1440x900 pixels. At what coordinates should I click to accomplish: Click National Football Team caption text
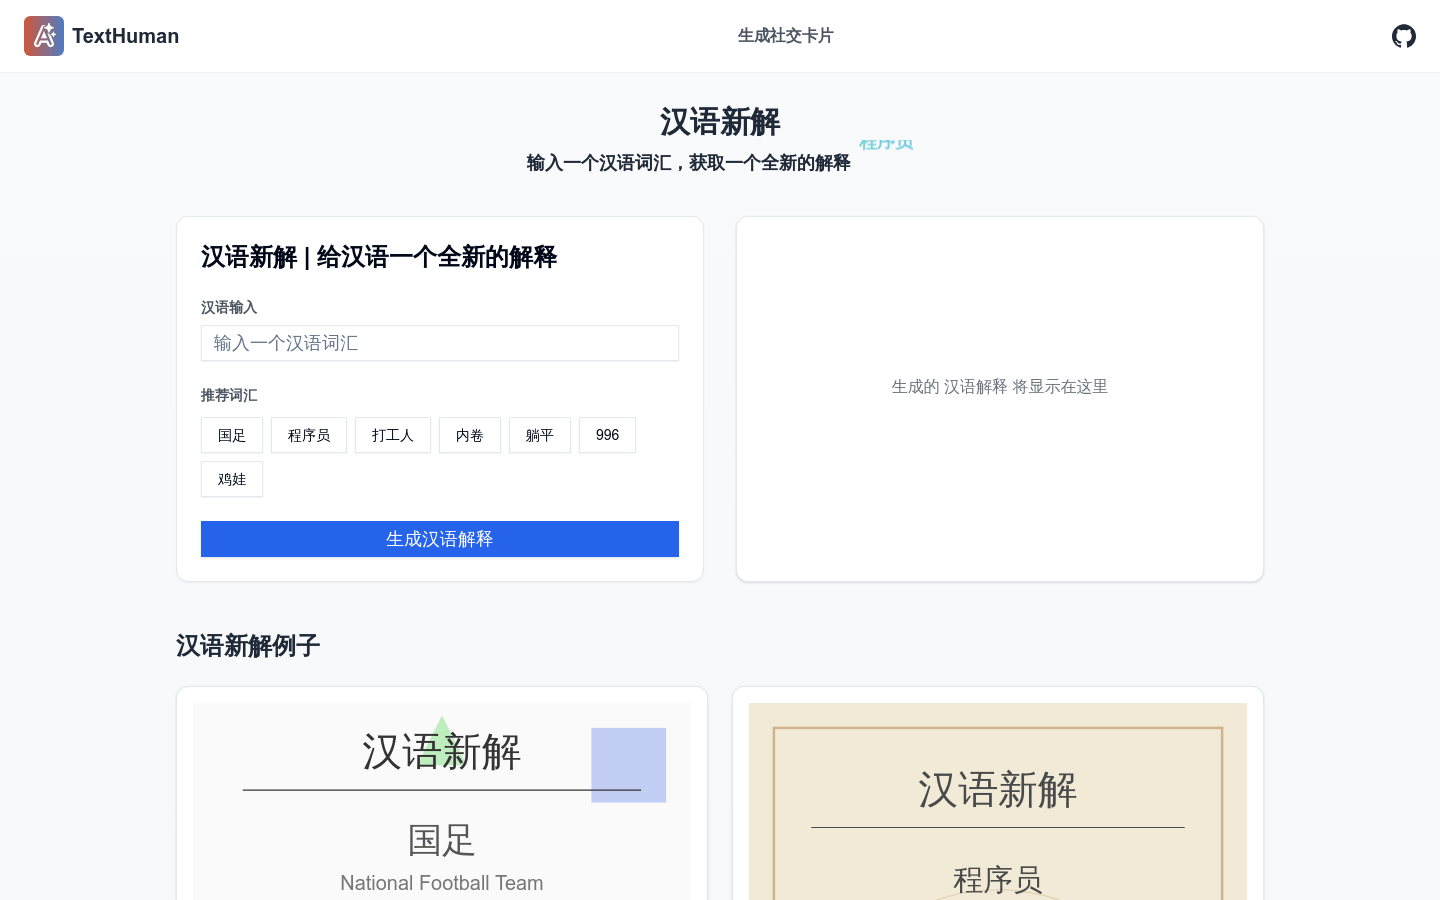pos(442,883)
